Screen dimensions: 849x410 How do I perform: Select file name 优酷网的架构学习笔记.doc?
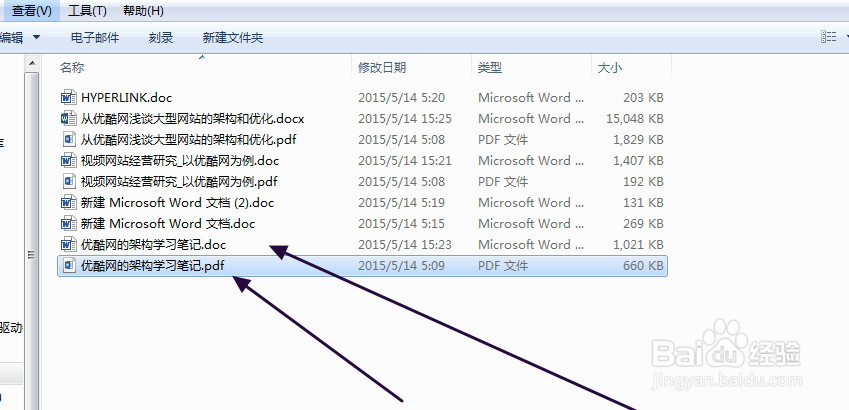pos(153,245)
